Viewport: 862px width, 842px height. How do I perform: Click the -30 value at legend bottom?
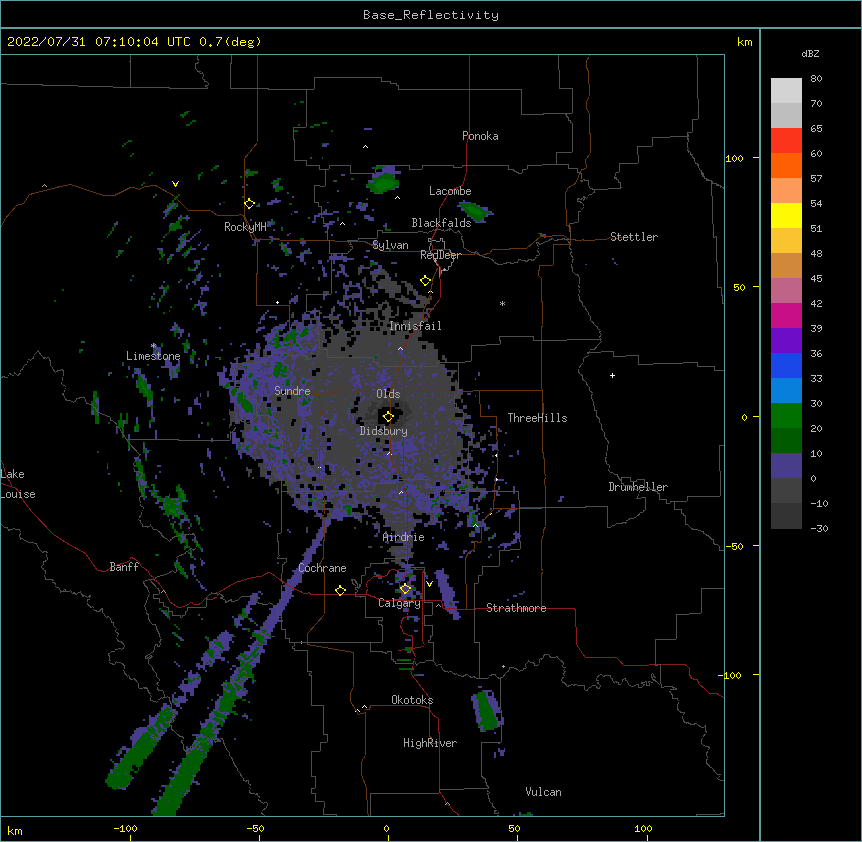(x=819, y=529)
